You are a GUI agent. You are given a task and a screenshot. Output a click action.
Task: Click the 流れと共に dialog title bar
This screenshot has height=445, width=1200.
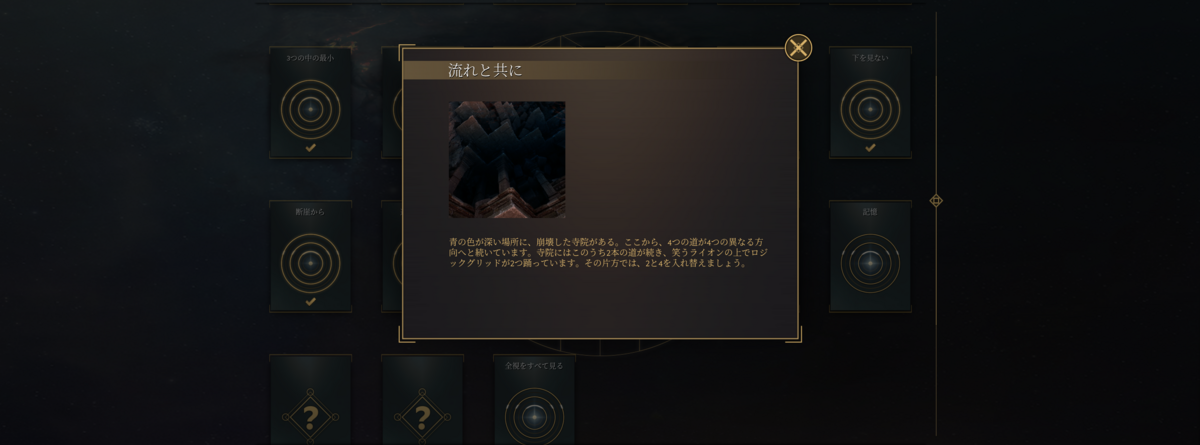point(600,70)
